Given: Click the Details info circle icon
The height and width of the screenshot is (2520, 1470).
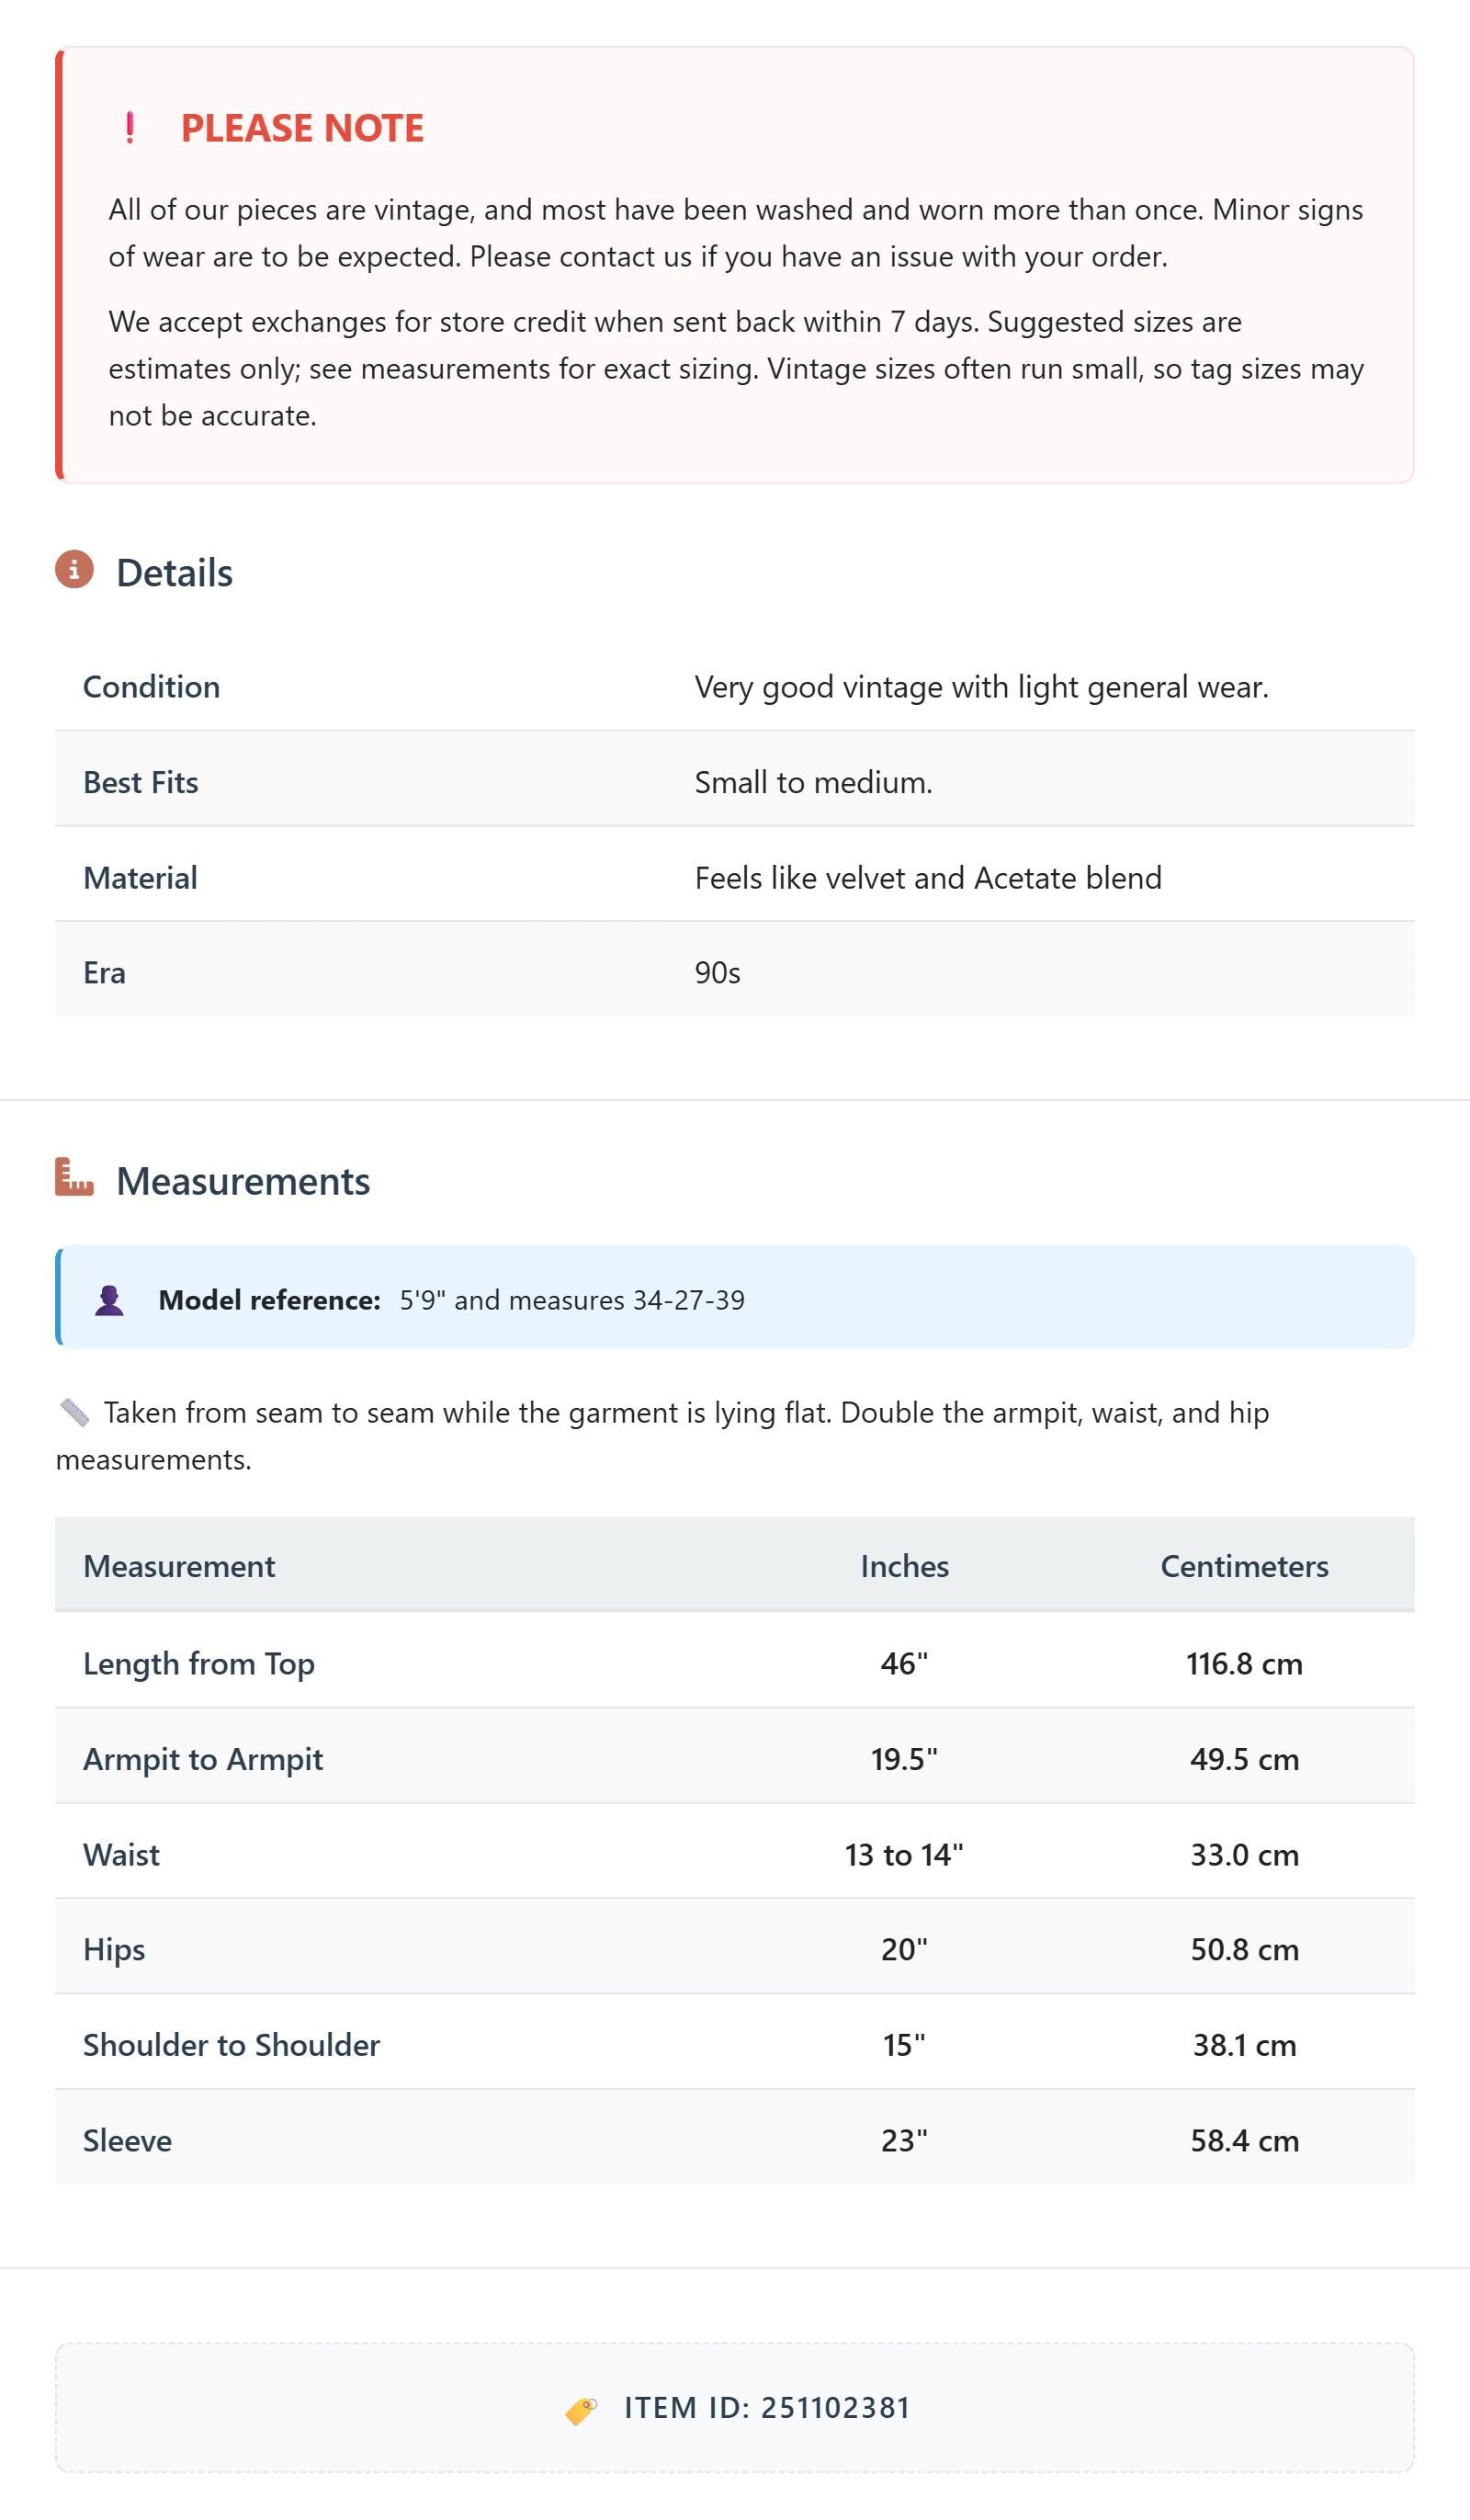Looking at the screenshot, I should (74, 569).
